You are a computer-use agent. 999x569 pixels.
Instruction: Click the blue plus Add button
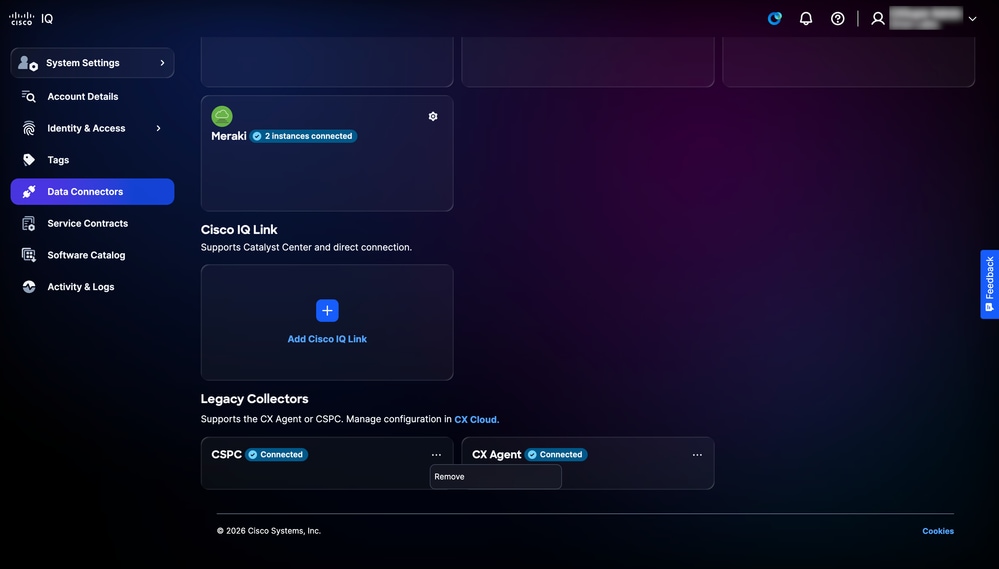327,310
